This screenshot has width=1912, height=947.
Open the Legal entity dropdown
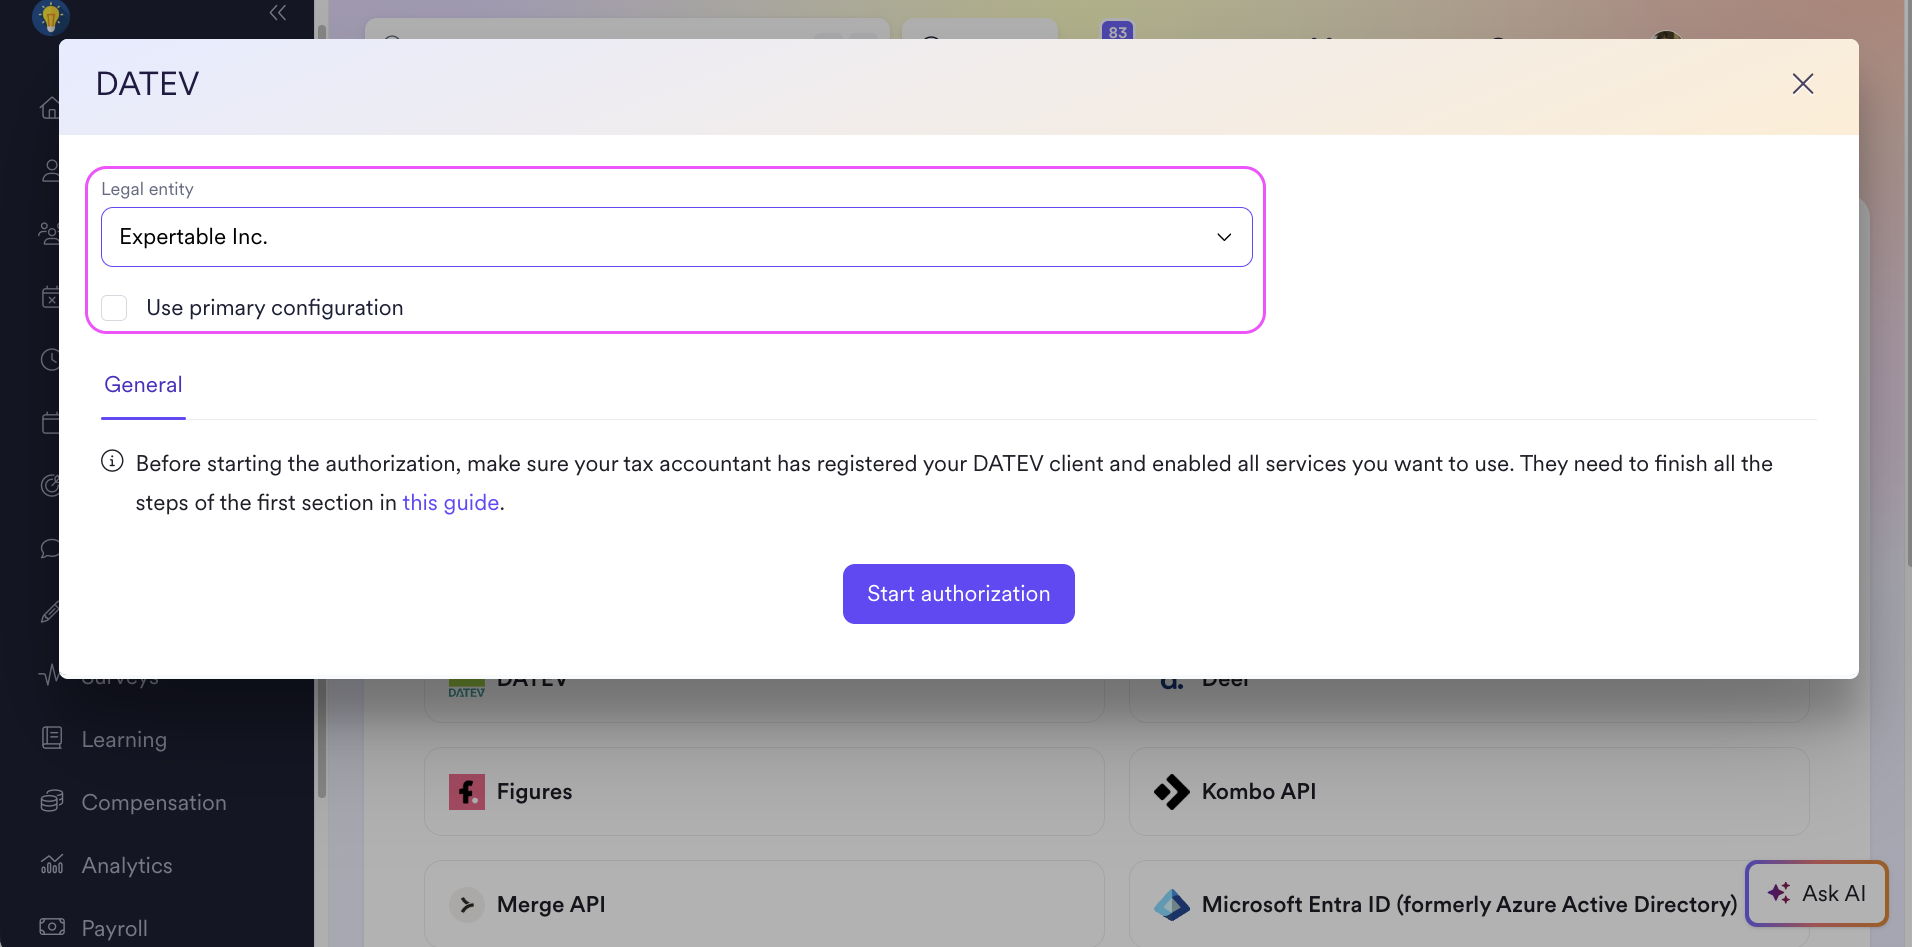click(x=676, y=237)
